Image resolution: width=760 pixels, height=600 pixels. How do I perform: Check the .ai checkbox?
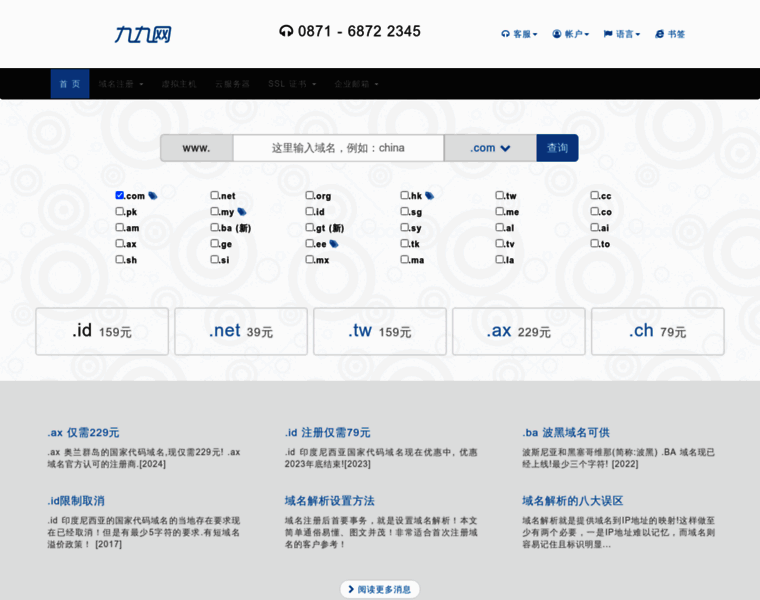click(x=595, y=227)
